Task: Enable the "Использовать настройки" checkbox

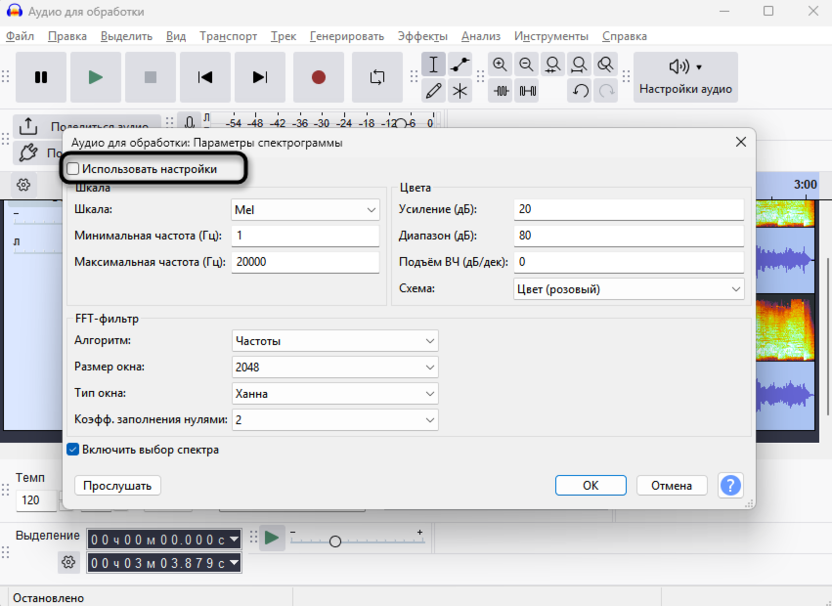Action: click(x=73, y=169)
